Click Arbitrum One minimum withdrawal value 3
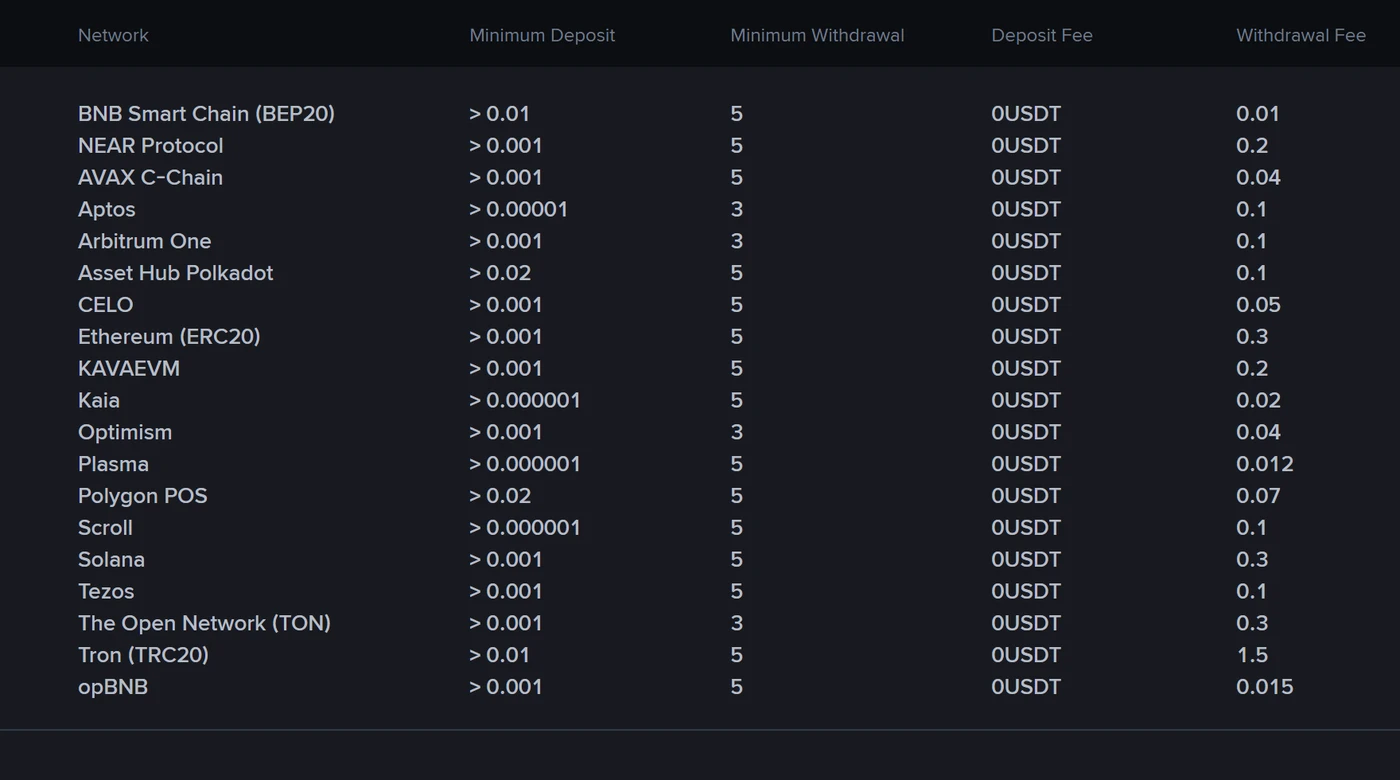 737,241
